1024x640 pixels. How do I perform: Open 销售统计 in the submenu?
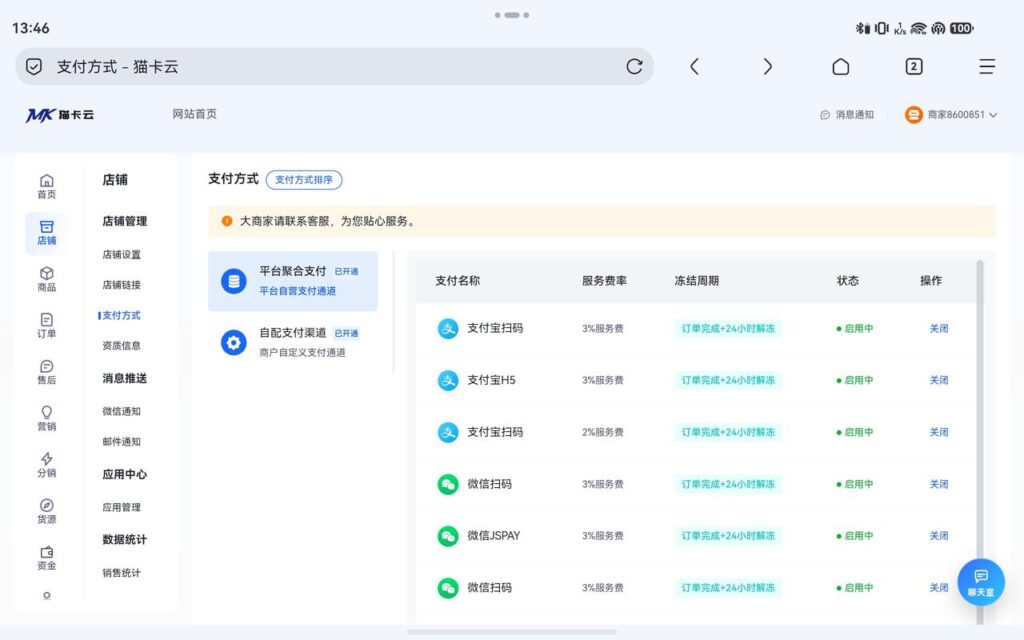(x=121, y=573)
